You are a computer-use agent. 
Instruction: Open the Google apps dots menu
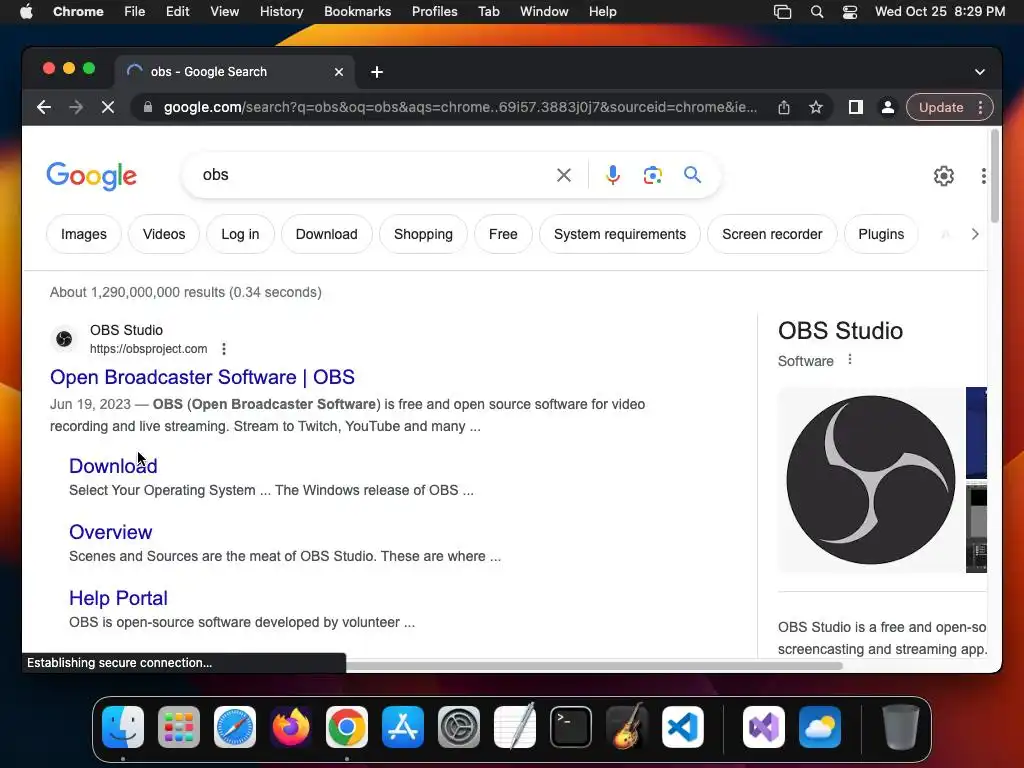coord(983,176)
